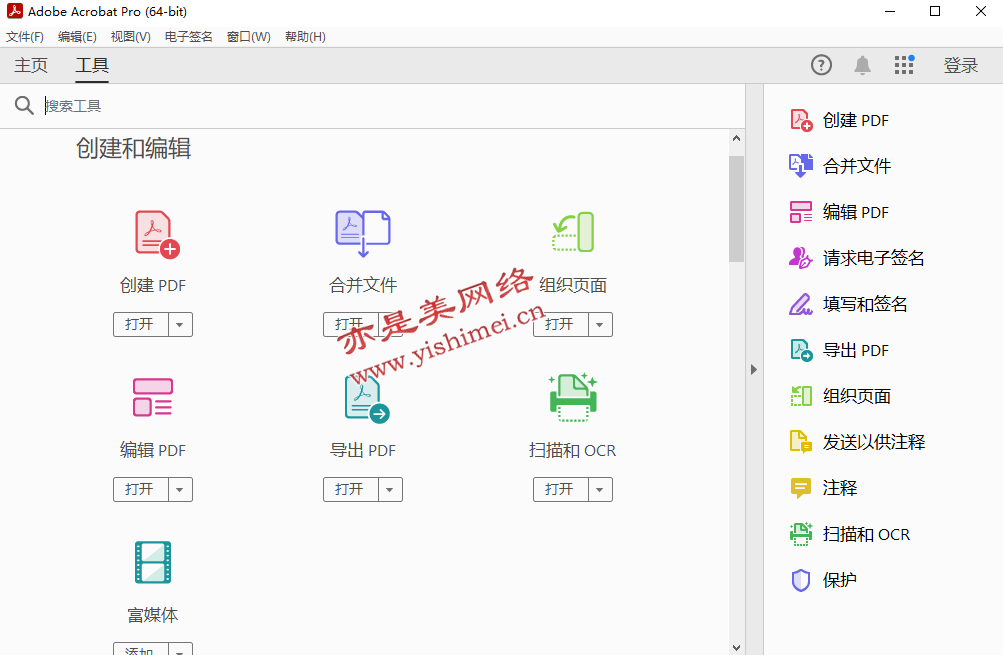Open the 编辑(E) menu
The image size is (1003, 655).
(77, 36)
